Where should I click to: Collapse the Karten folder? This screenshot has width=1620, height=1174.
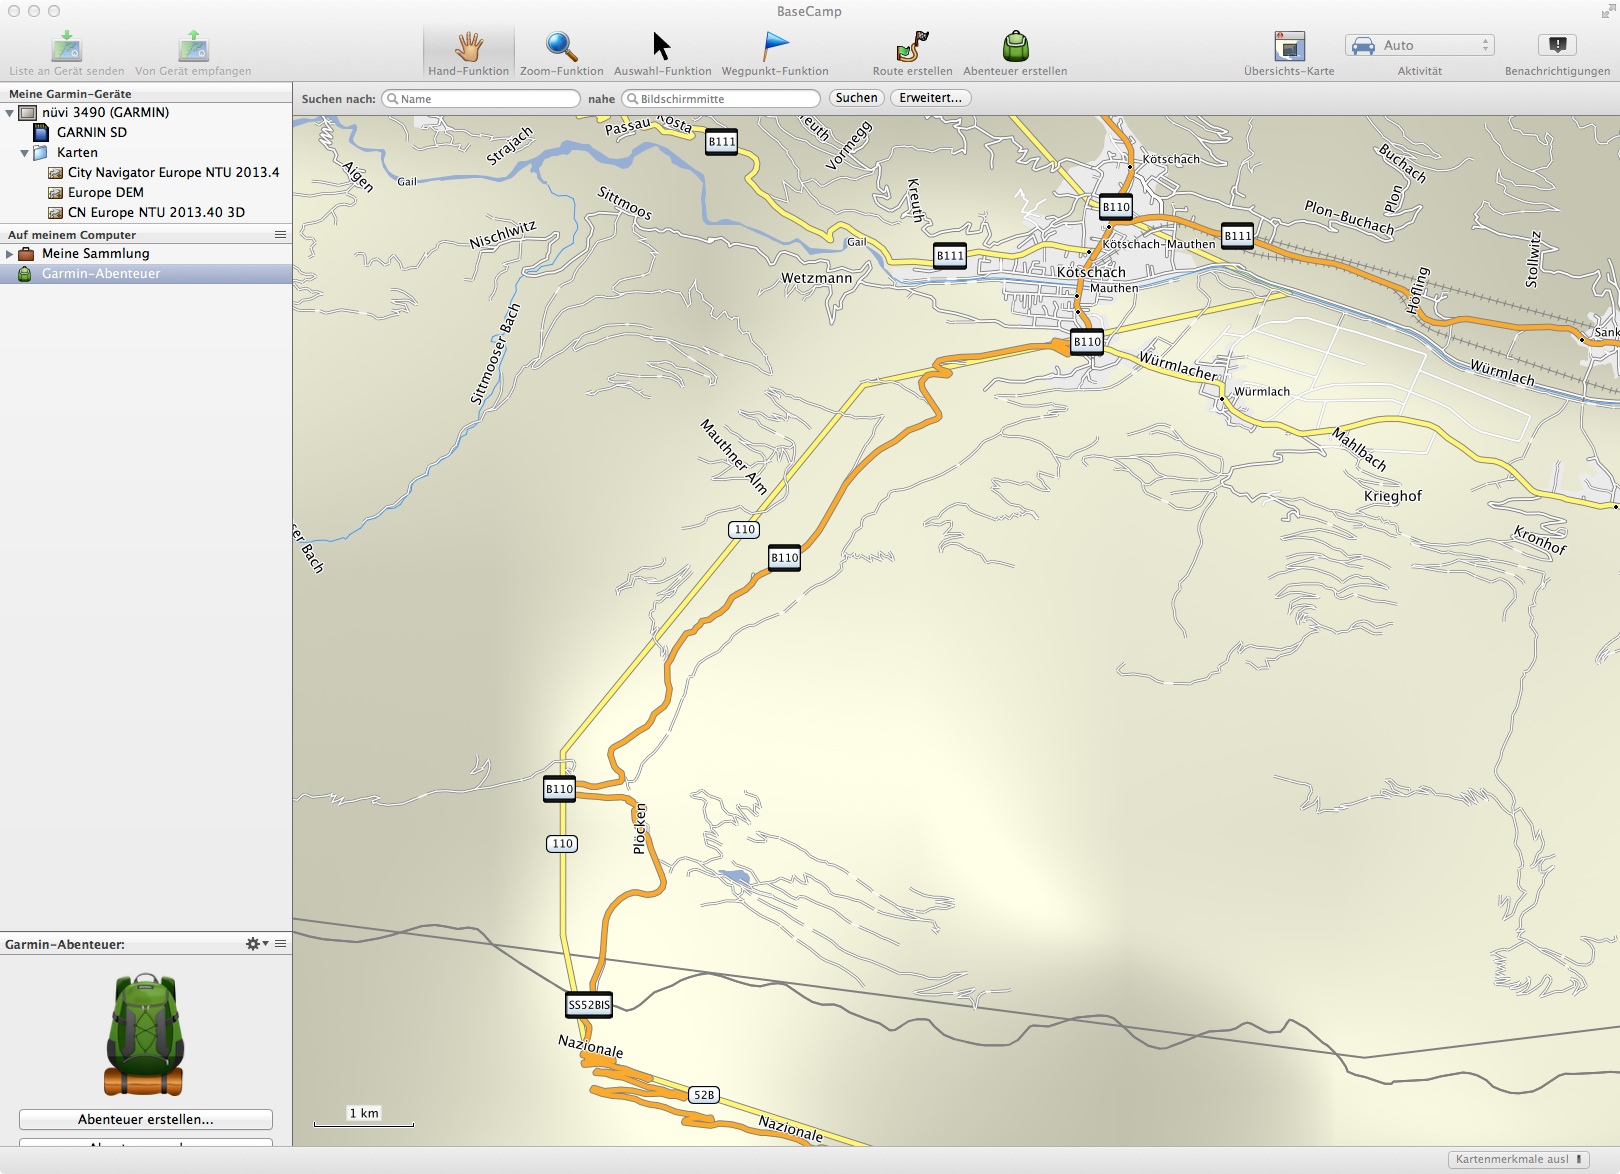[25, 153]
